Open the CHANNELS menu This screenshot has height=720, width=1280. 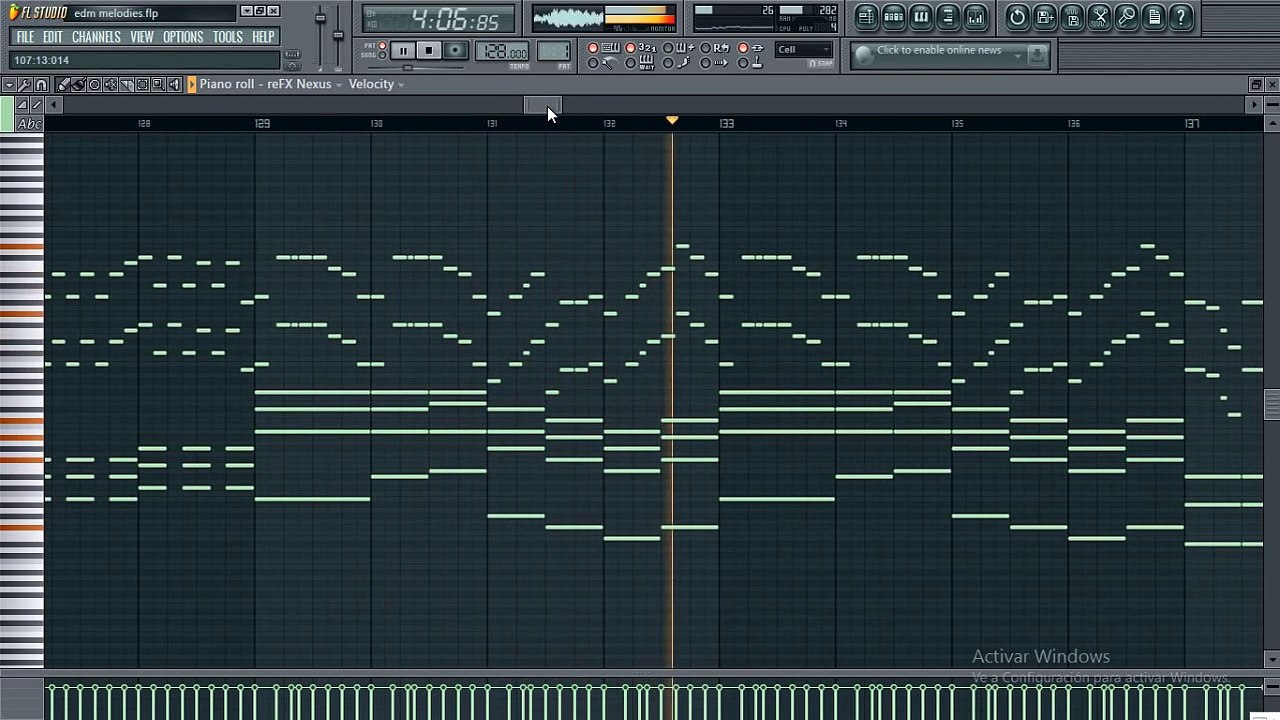(96, 37)
